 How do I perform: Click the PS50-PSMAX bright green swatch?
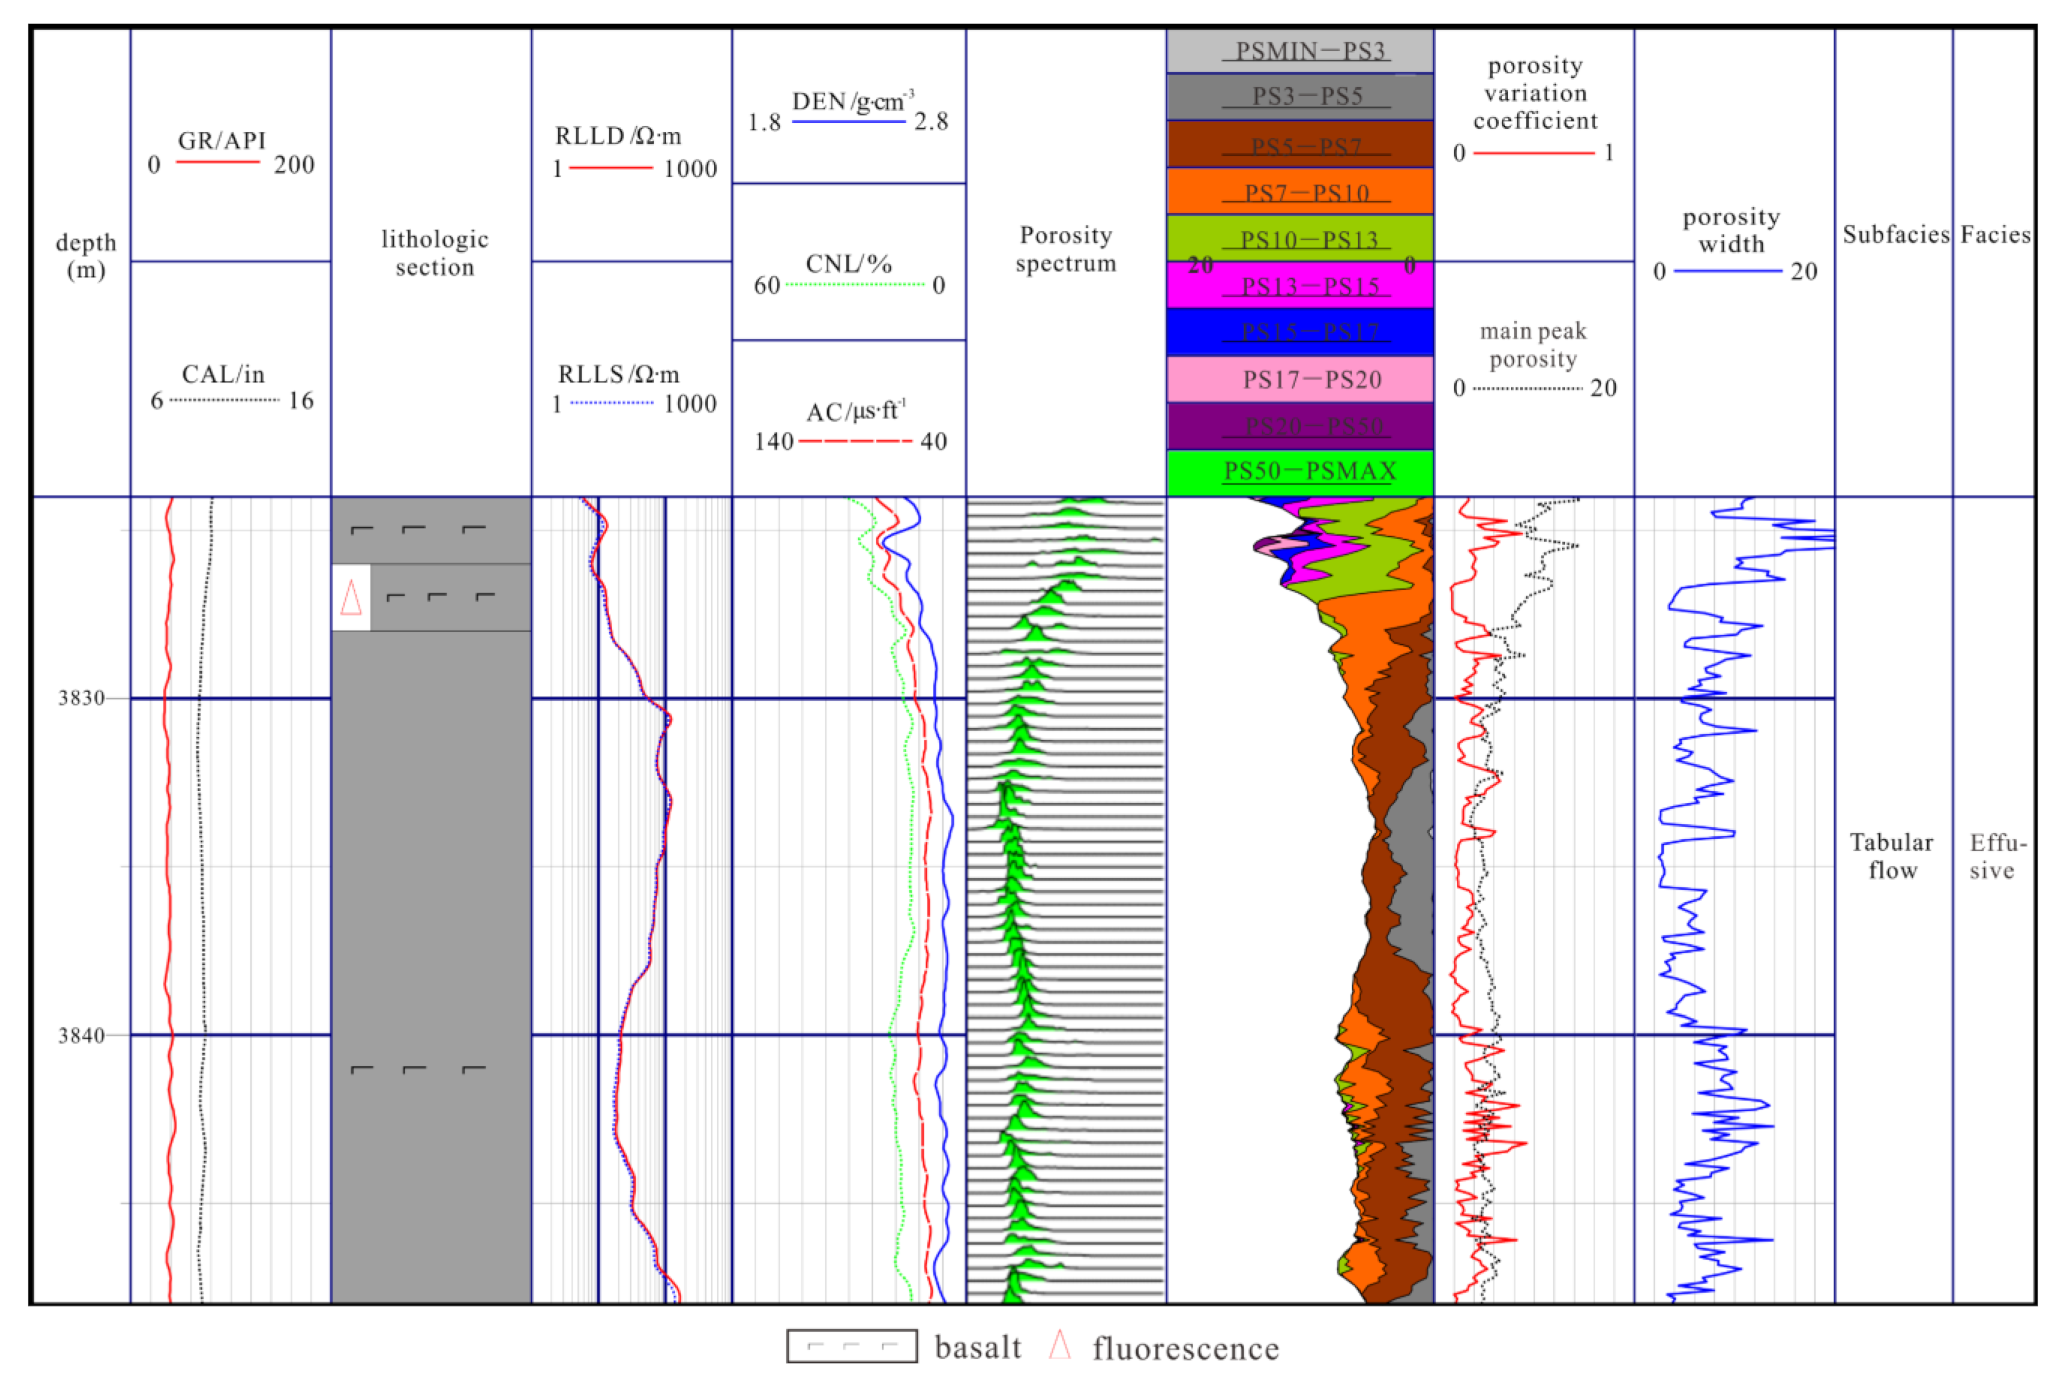[1300, 472]
